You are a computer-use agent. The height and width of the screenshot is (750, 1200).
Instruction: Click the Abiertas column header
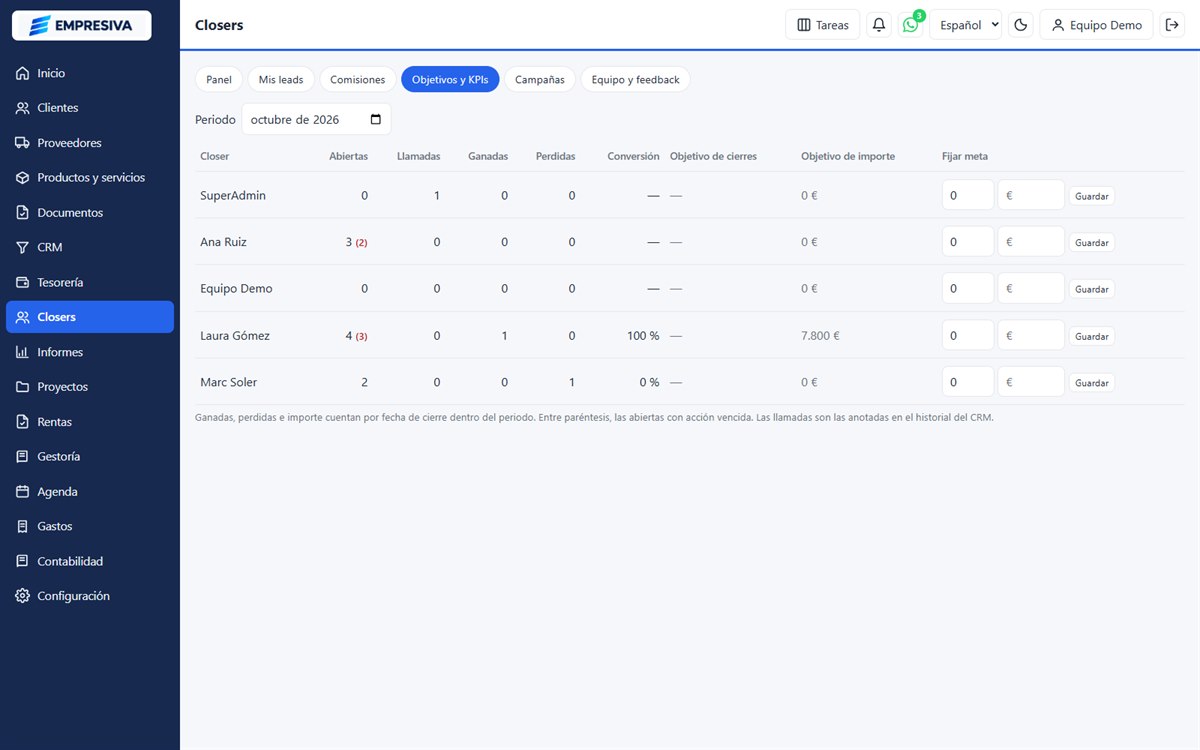tap(348, 156)
